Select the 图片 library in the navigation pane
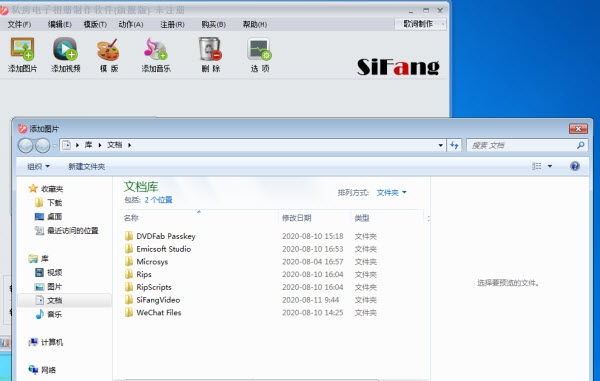 coord(54,287)
